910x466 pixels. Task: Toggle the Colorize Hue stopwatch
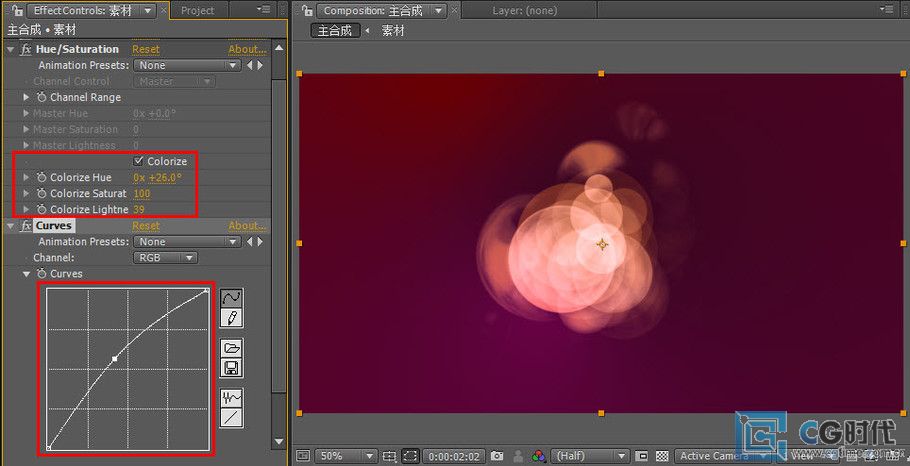point(42,178)
